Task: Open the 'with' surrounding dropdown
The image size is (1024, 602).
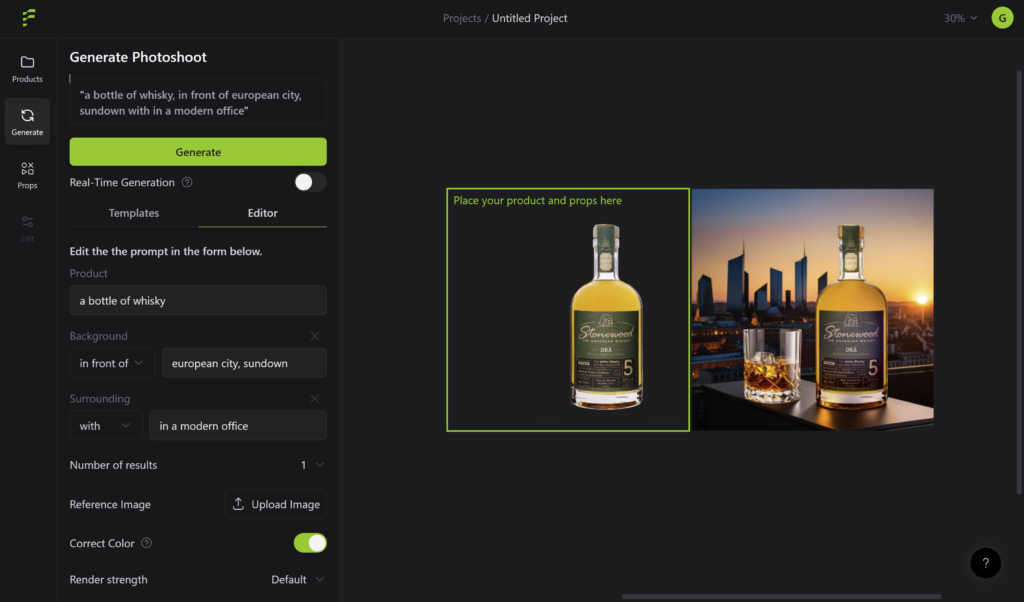Action: [x=105, y=426]
